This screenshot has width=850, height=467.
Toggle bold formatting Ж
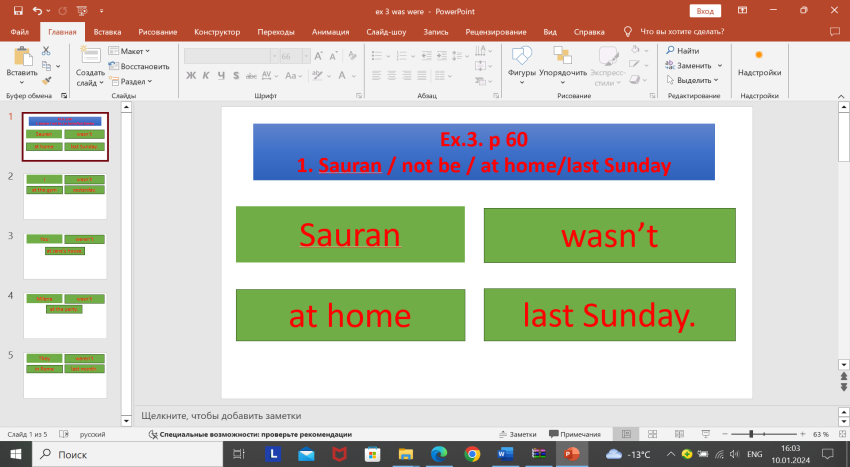pos(190,75)
